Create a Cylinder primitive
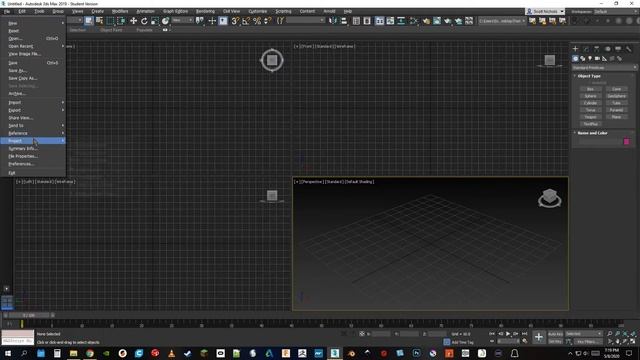This screenshot has width=640, height=360. (590, 103)
